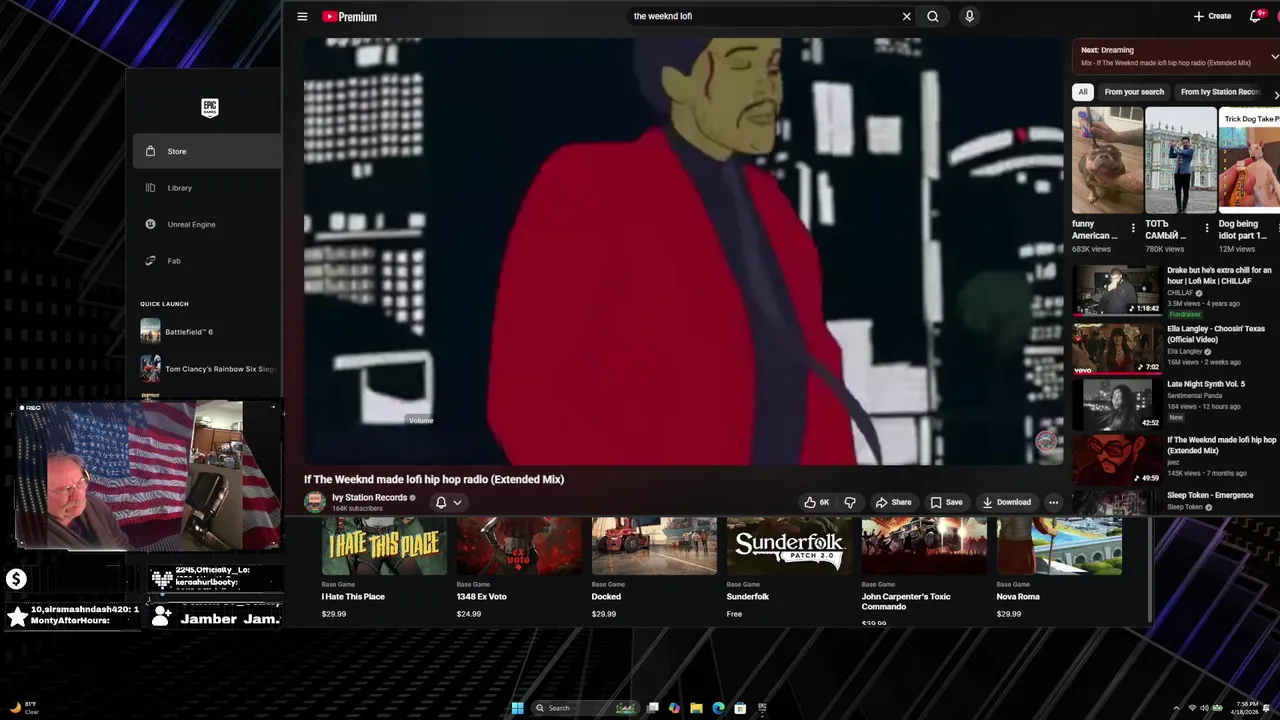This screenshot has width=1280, height=720.
Task: Start voice search with the microphone icon
Action: pyautogui.click(x=969, y=16)
